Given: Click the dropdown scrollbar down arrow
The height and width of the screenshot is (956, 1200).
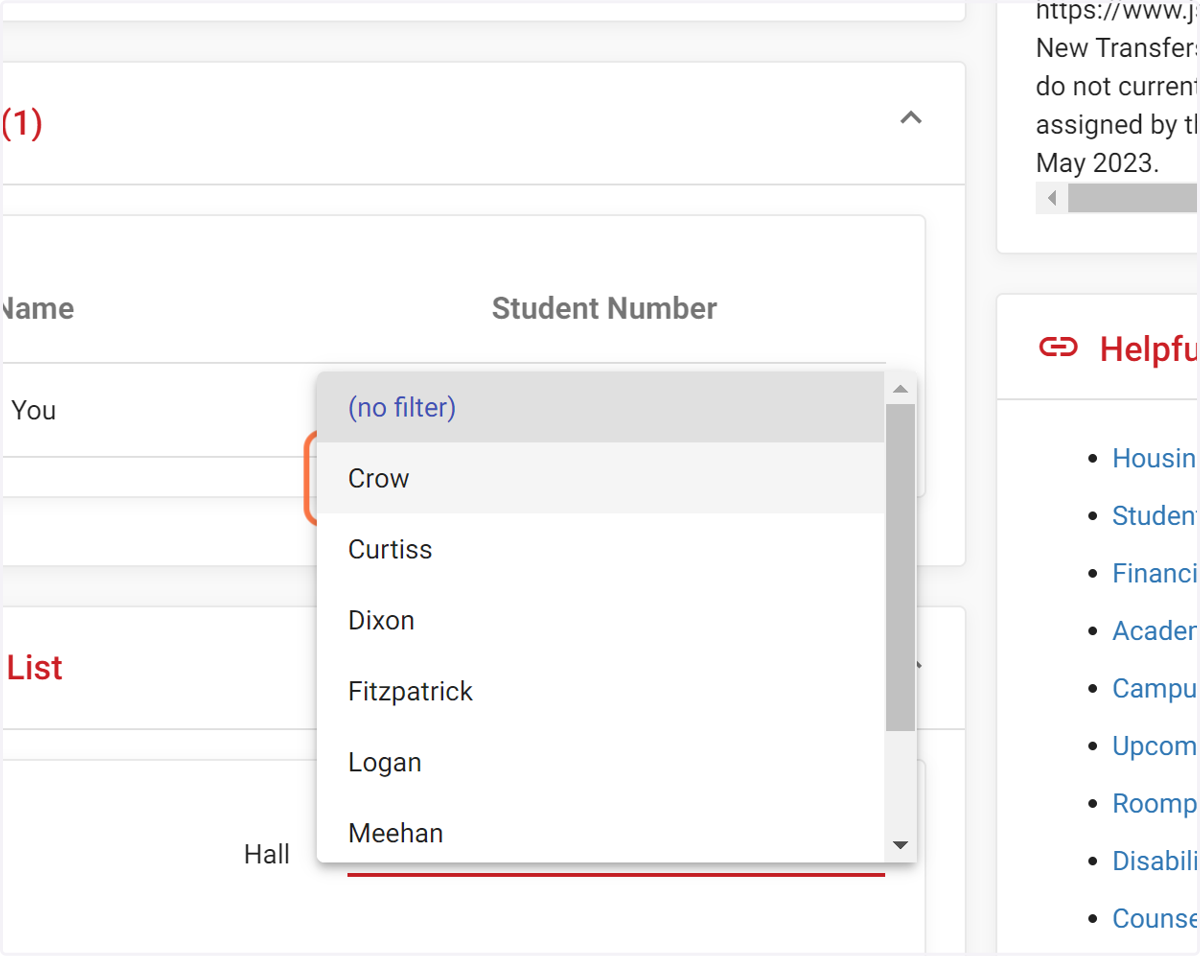Looking at the screenshot, I should click(900, 846).
